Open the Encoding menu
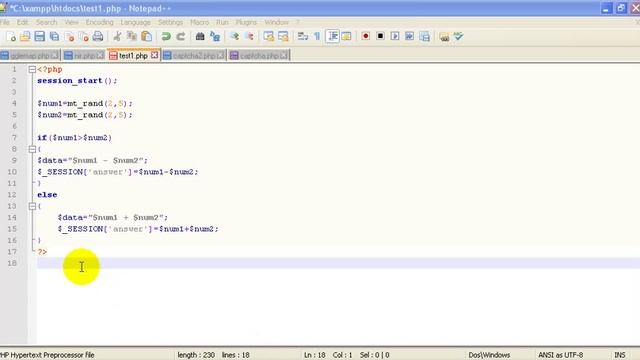Screen dimensions: 640x360 tap(100, 22)
